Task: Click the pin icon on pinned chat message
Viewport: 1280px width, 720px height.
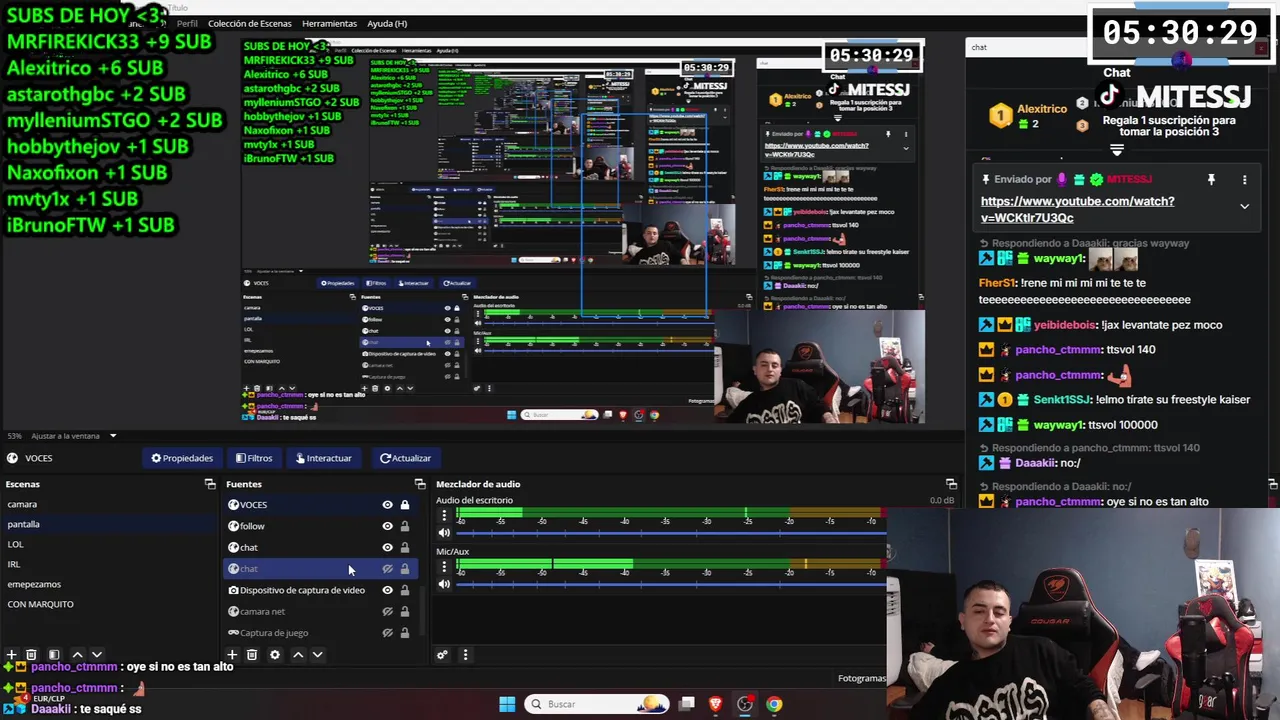Action: click(x=1211, y=180)
